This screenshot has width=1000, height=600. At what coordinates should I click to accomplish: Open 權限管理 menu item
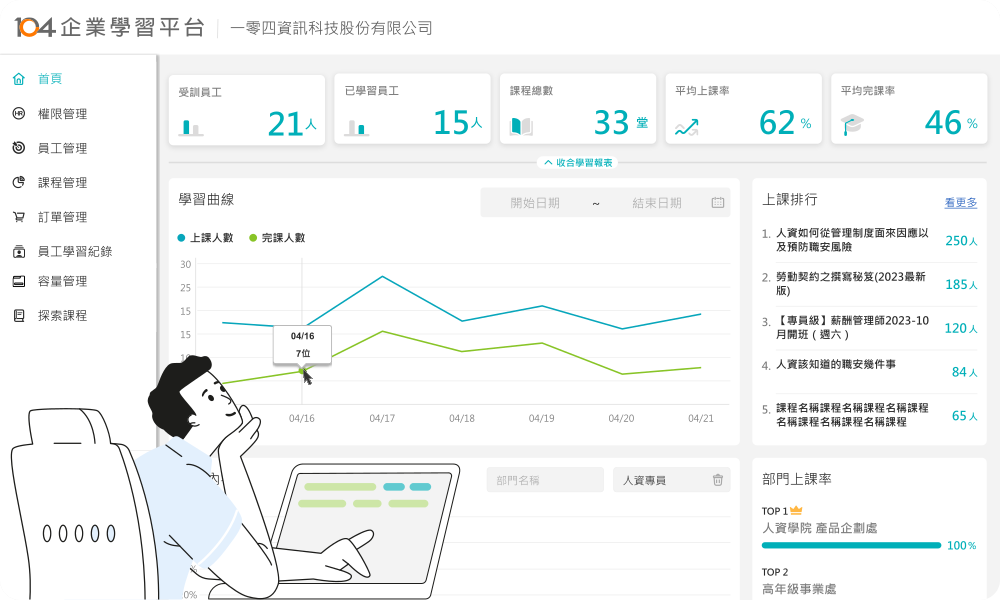tap(62, 113)
